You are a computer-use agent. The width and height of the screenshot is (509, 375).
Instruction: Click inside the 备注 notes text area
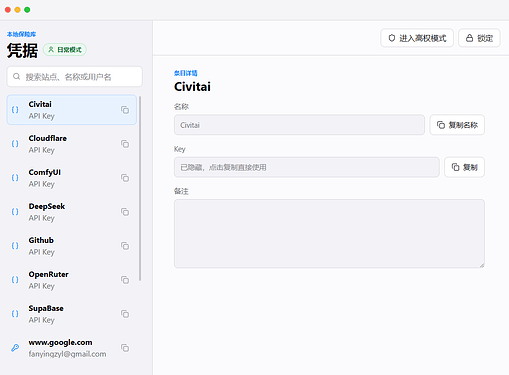329,234
